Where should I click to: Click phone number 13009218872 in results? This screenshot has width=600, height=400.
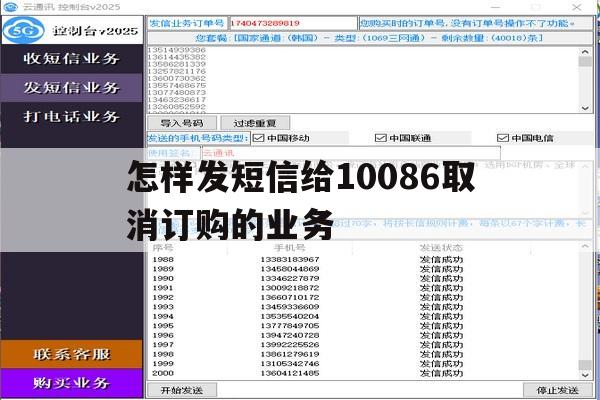[x=290, y=288]
